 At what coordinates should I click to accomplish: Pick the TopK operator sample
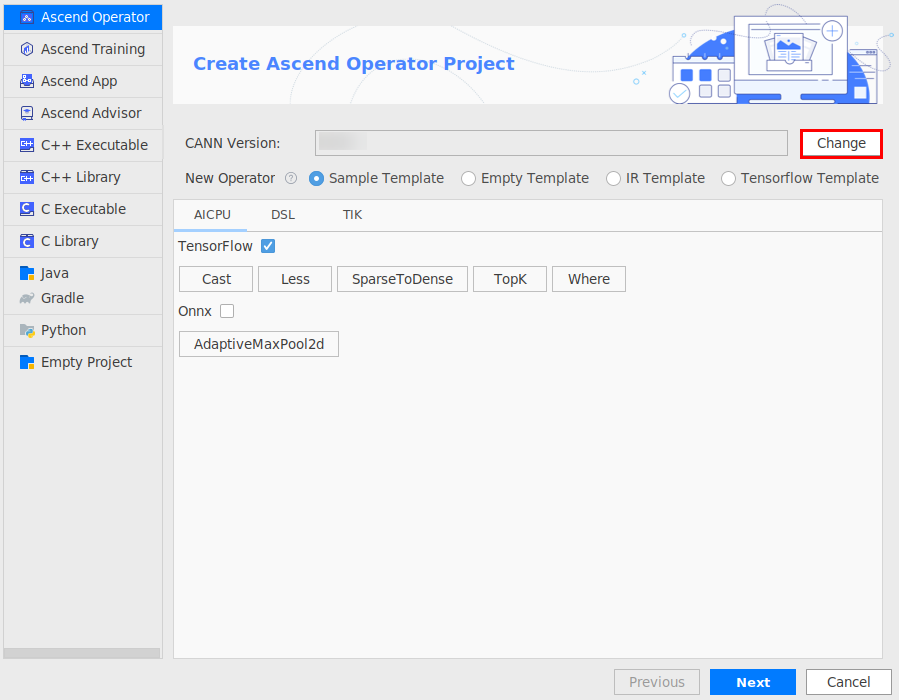(x=510, y=279)
